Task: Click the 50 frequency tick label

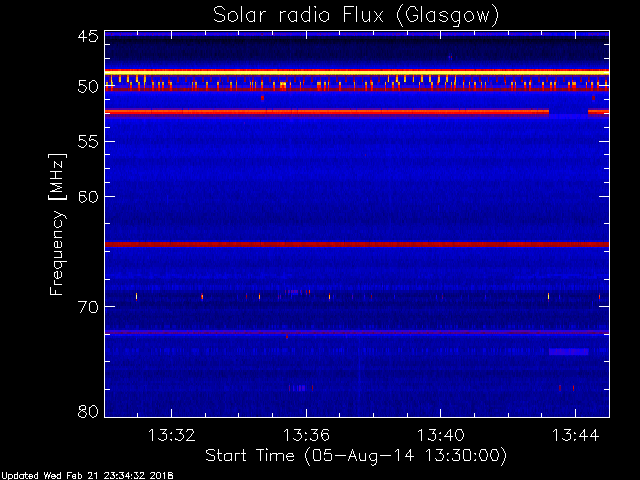Action: pos(88,87)
